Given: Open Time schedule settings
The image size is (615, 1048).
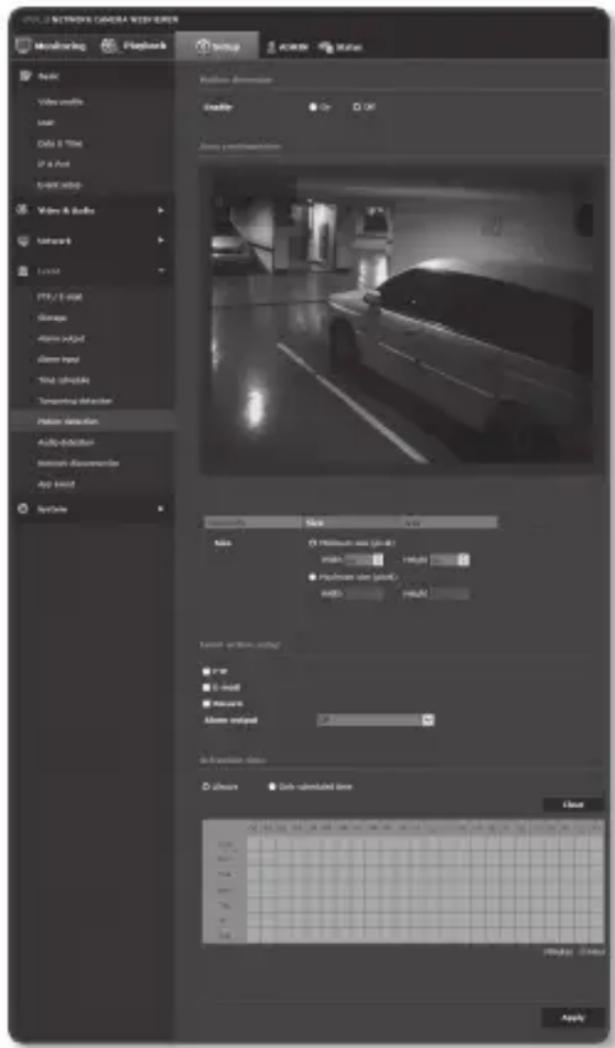Looking at the screenshot, I should click(64, 380).
